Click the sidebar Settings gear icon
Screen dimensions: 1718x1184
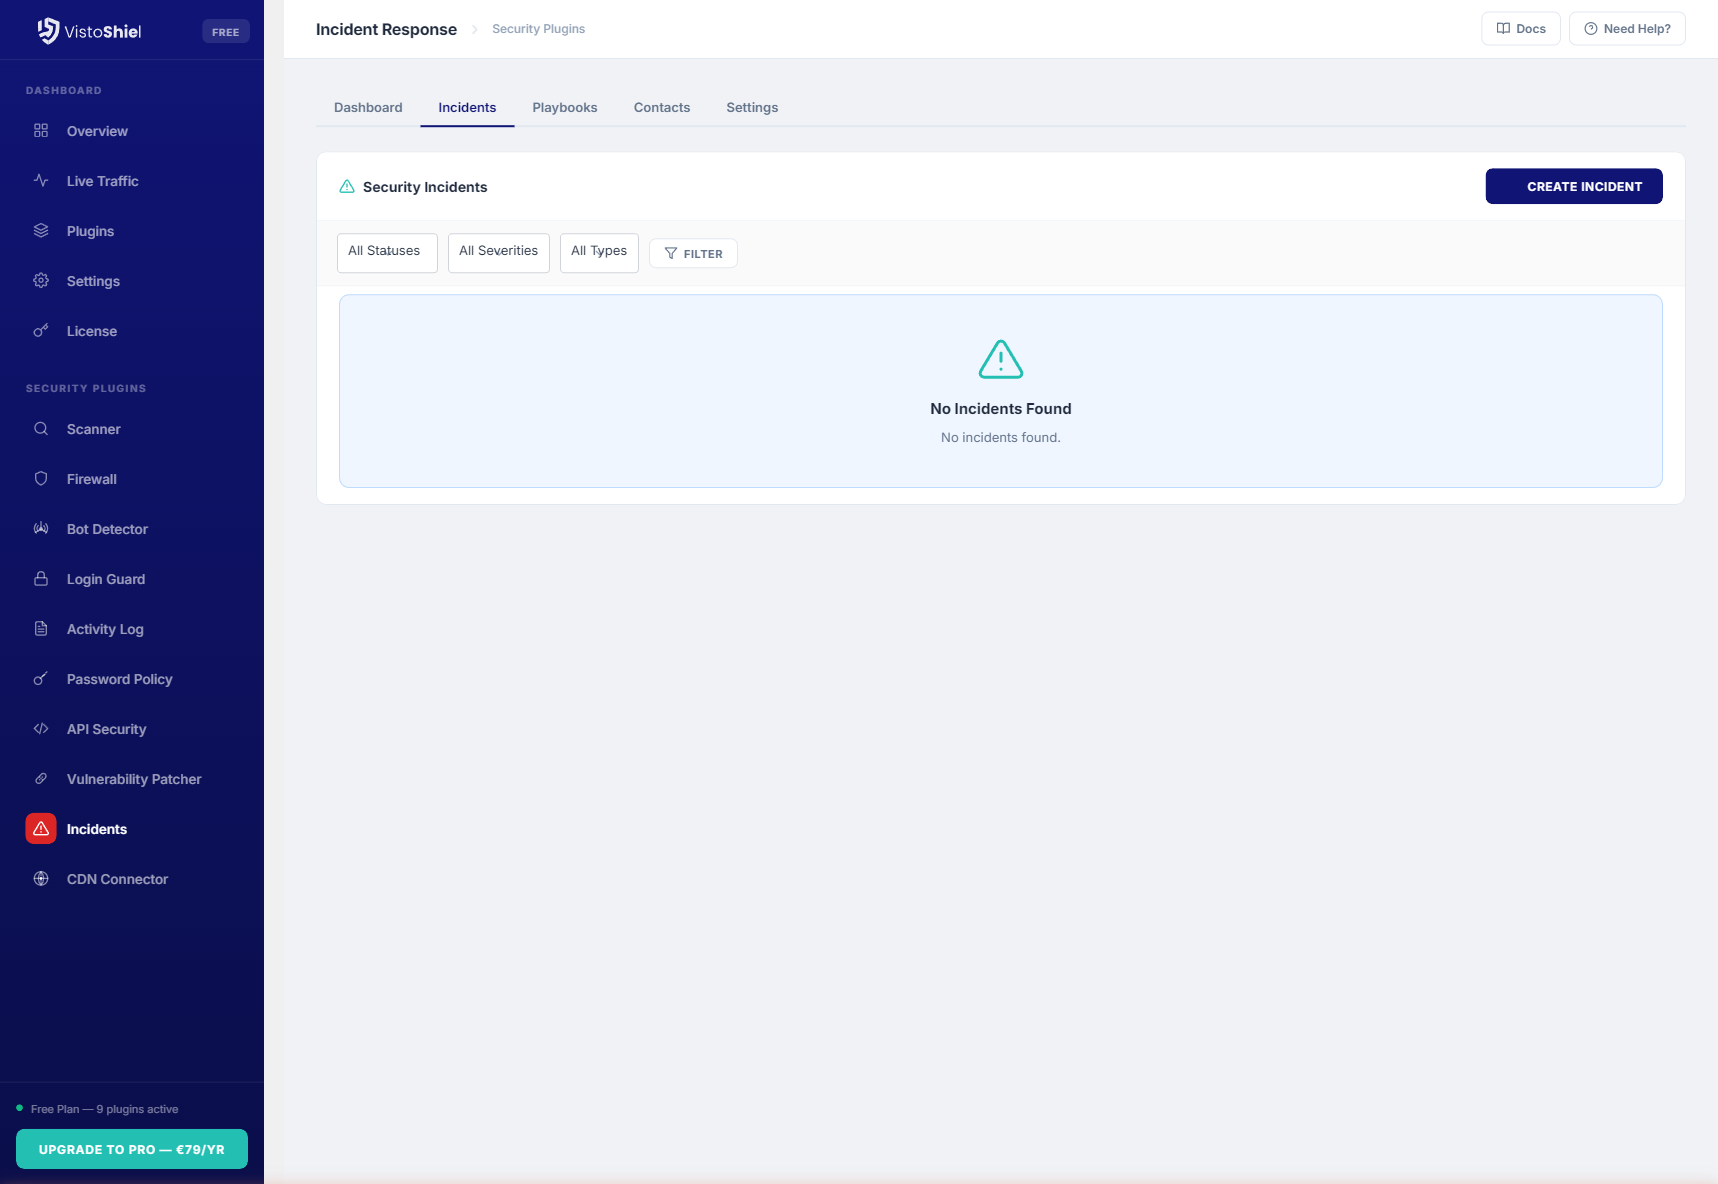click(41, 280)
